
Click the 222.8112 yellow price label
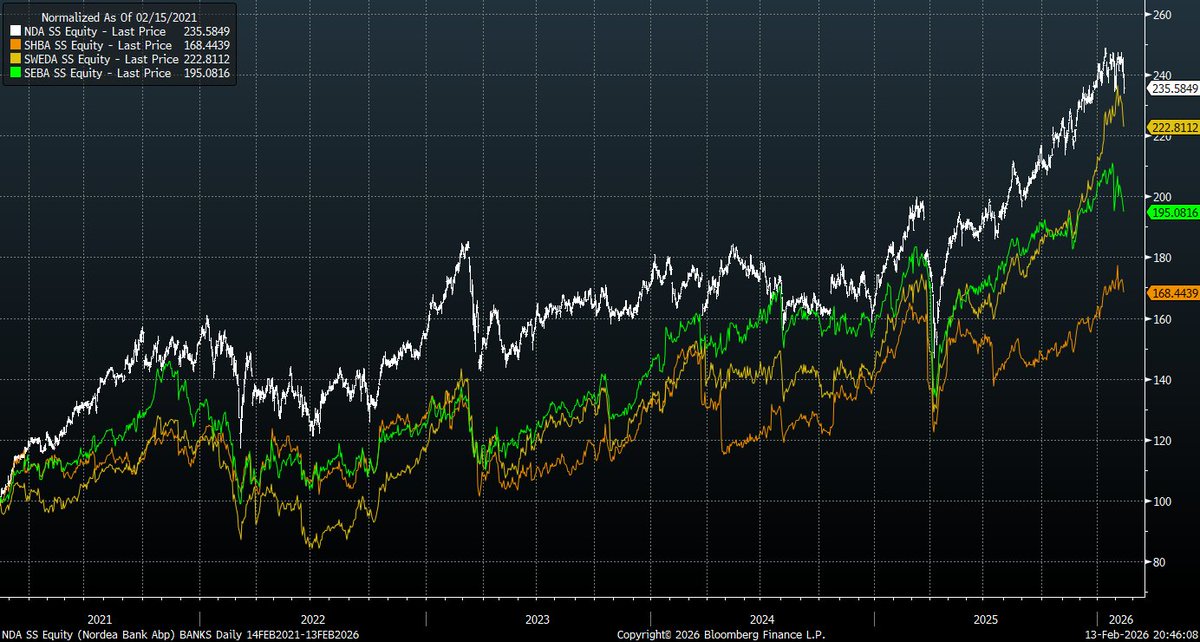[x=1175, y=127]
